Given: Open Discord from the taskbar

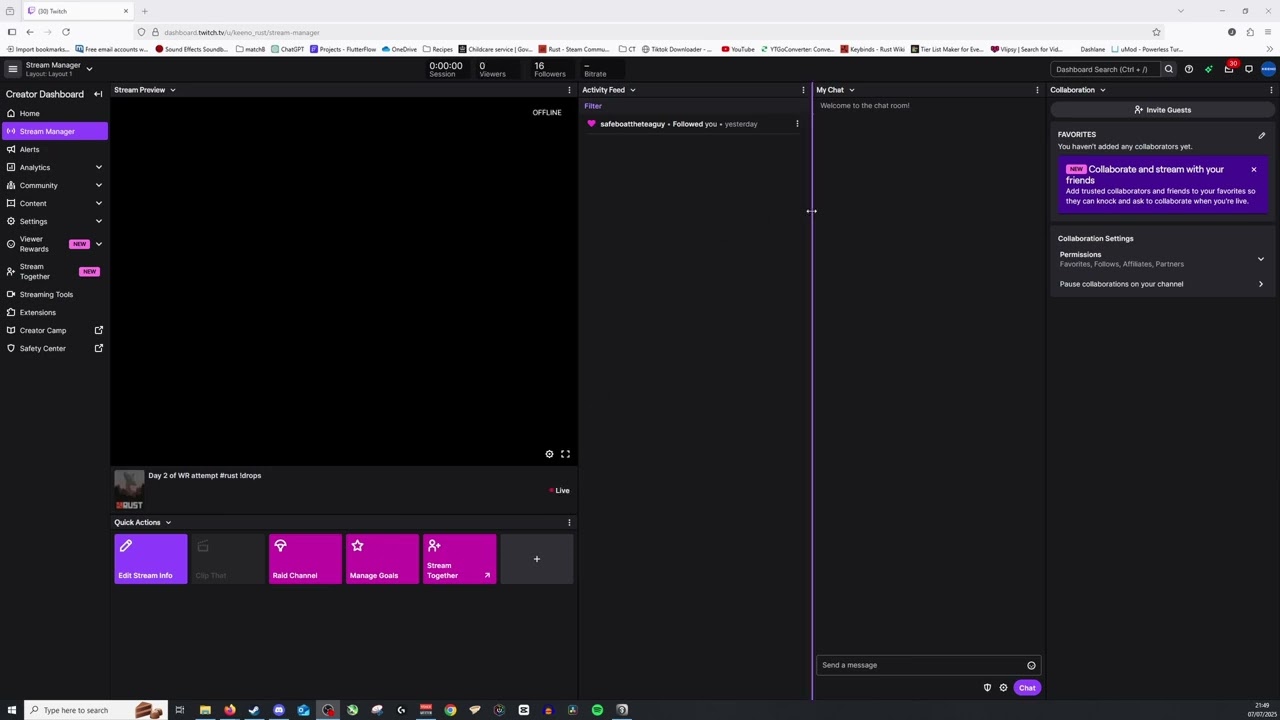Looking at the screenshot, I should pyautogui.click(x=278, y=710).
